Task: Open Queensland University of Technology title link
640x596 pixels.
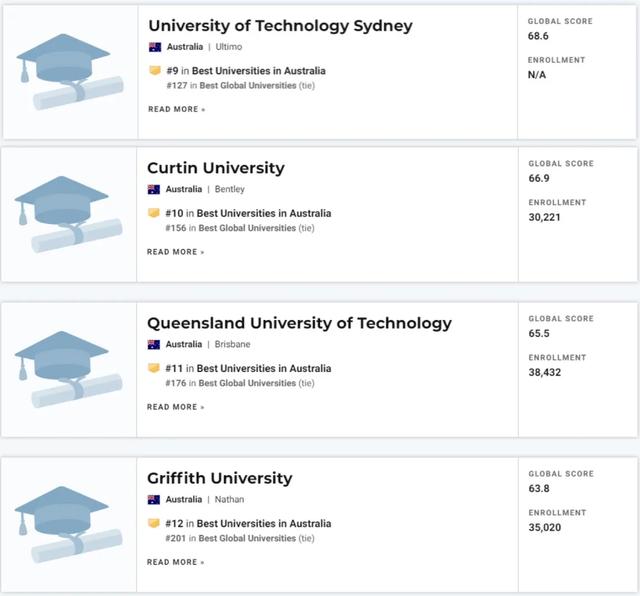Action: pos(299,323)
